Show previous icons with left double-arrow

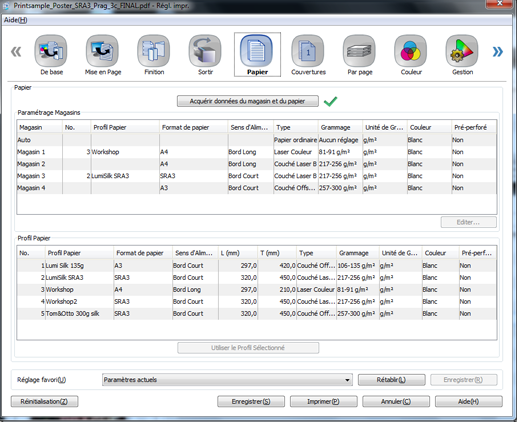[x=16, y=52]
